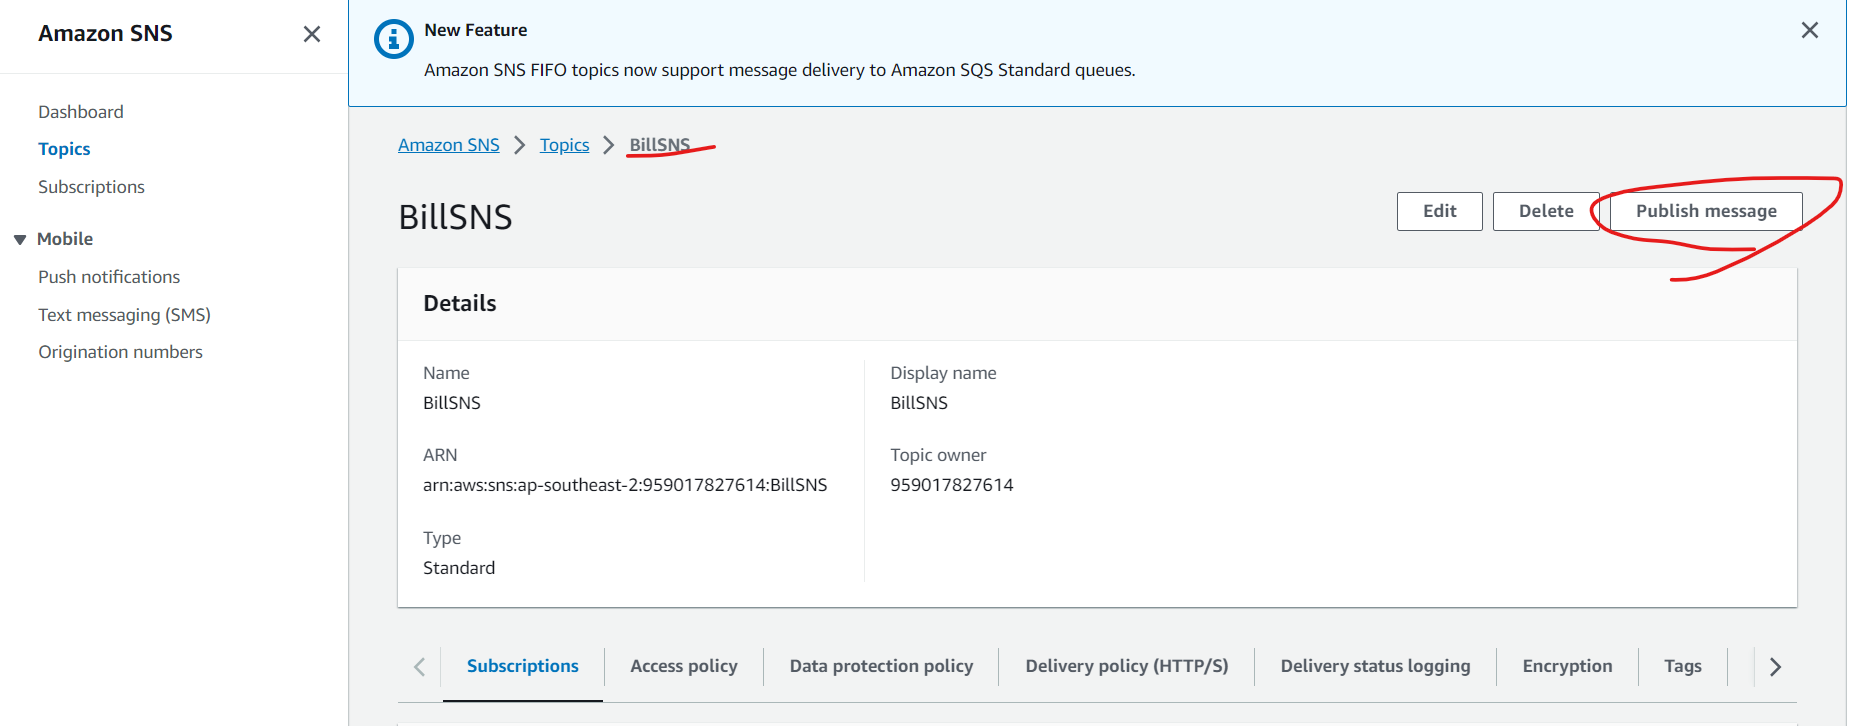Image resolution: width=1850 pixels, height=726 pixels.
Task: Click the Publish message button
Action: click(1706, 211)
